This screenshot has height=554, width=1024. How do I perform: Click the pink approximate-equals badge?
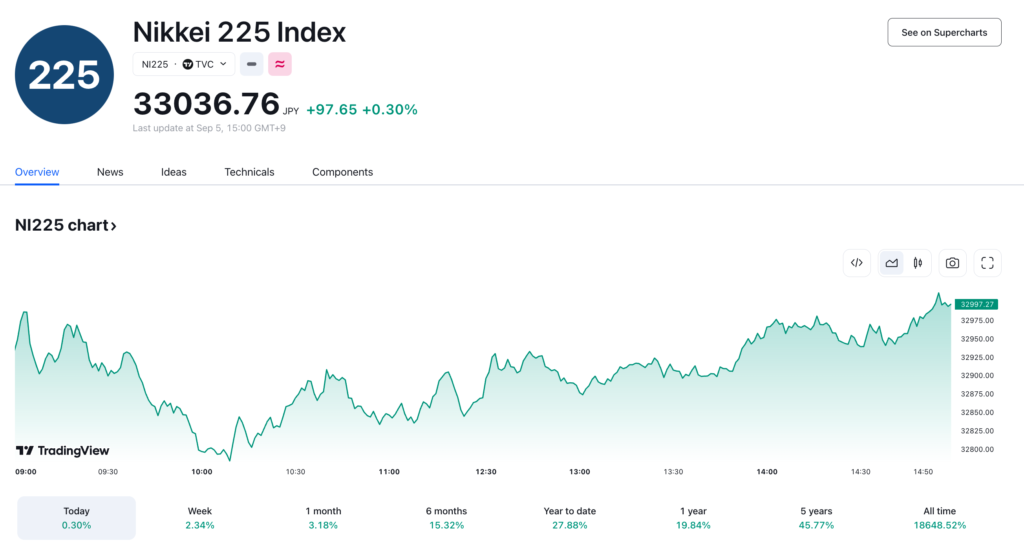[x=280, y=64]
